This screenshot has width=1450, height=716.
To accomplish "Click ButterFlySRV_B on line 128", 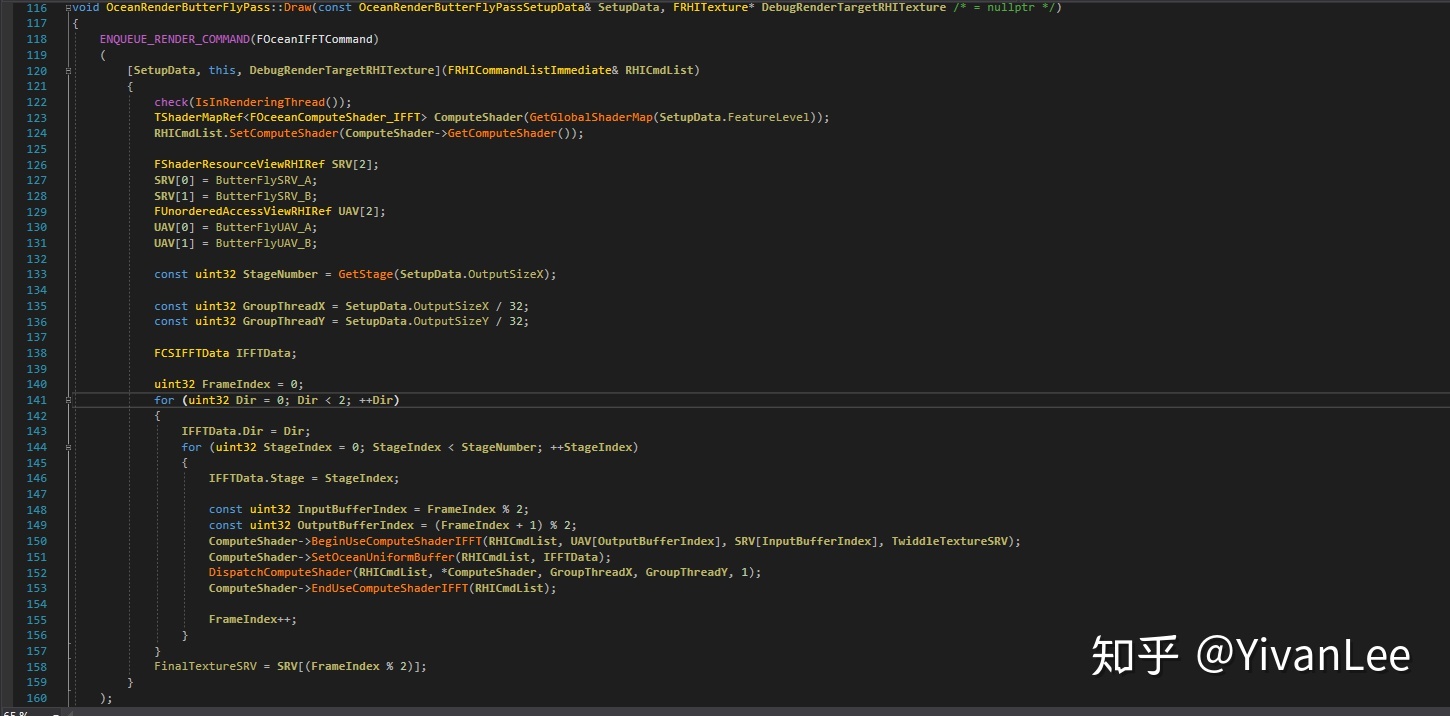I will pos(263,196).
